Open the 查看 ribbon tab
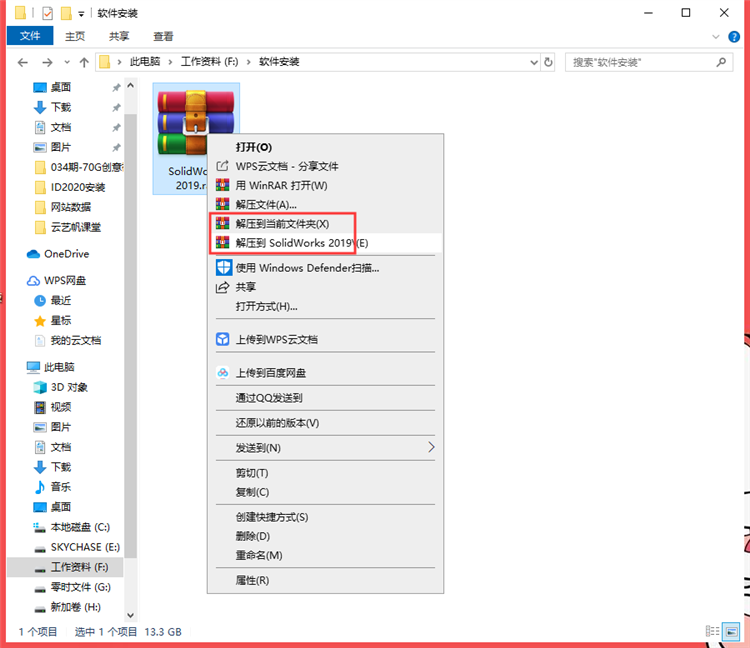Image resolution: width=750 pixels, height=648 pixels. coord(163,36)
